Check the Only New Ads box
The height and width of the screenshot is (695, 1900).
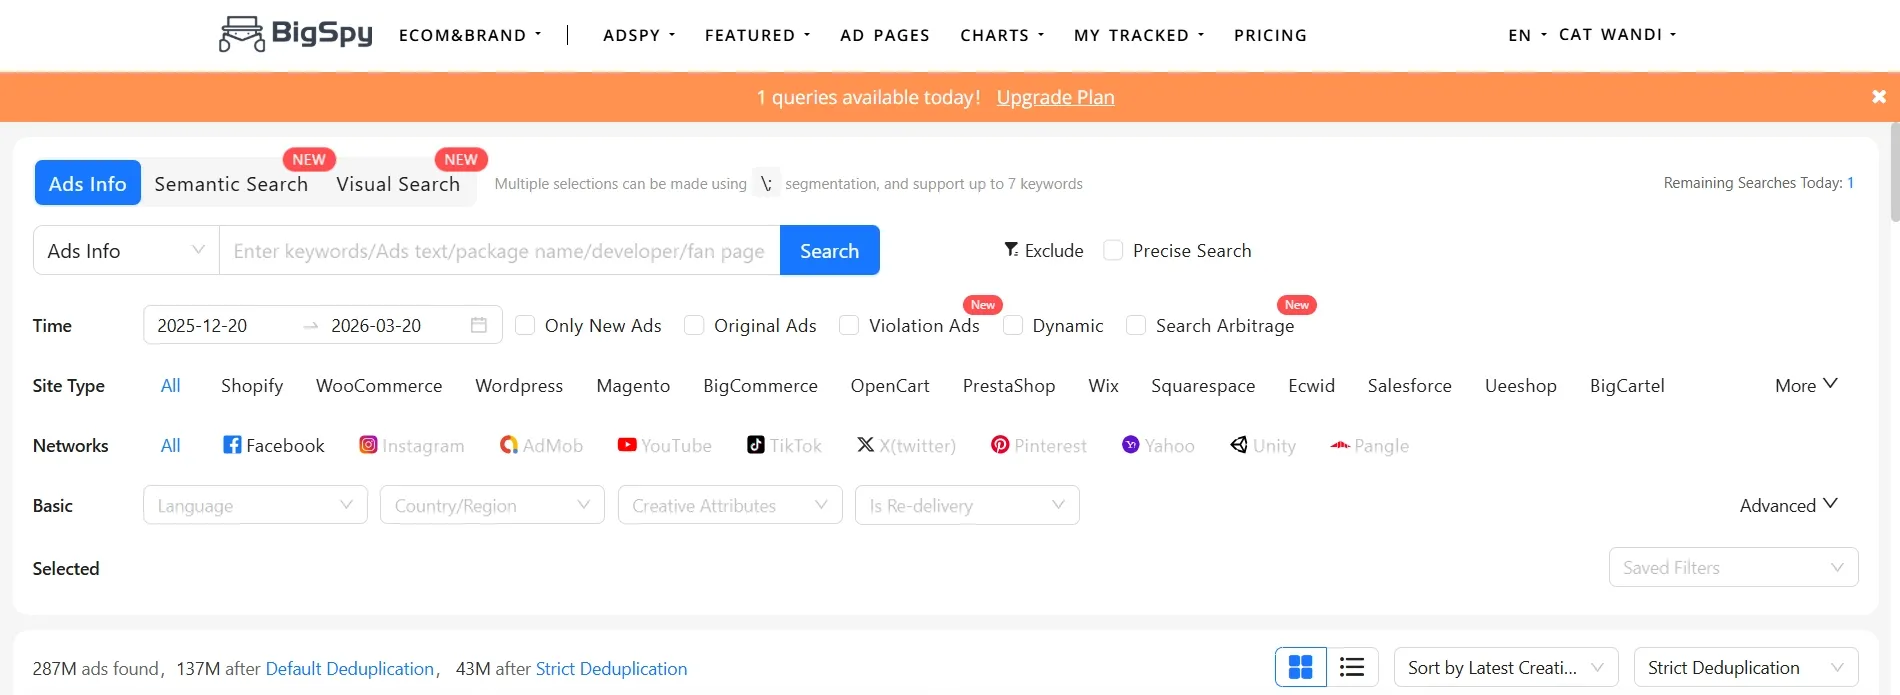click(x=525, y=325)
